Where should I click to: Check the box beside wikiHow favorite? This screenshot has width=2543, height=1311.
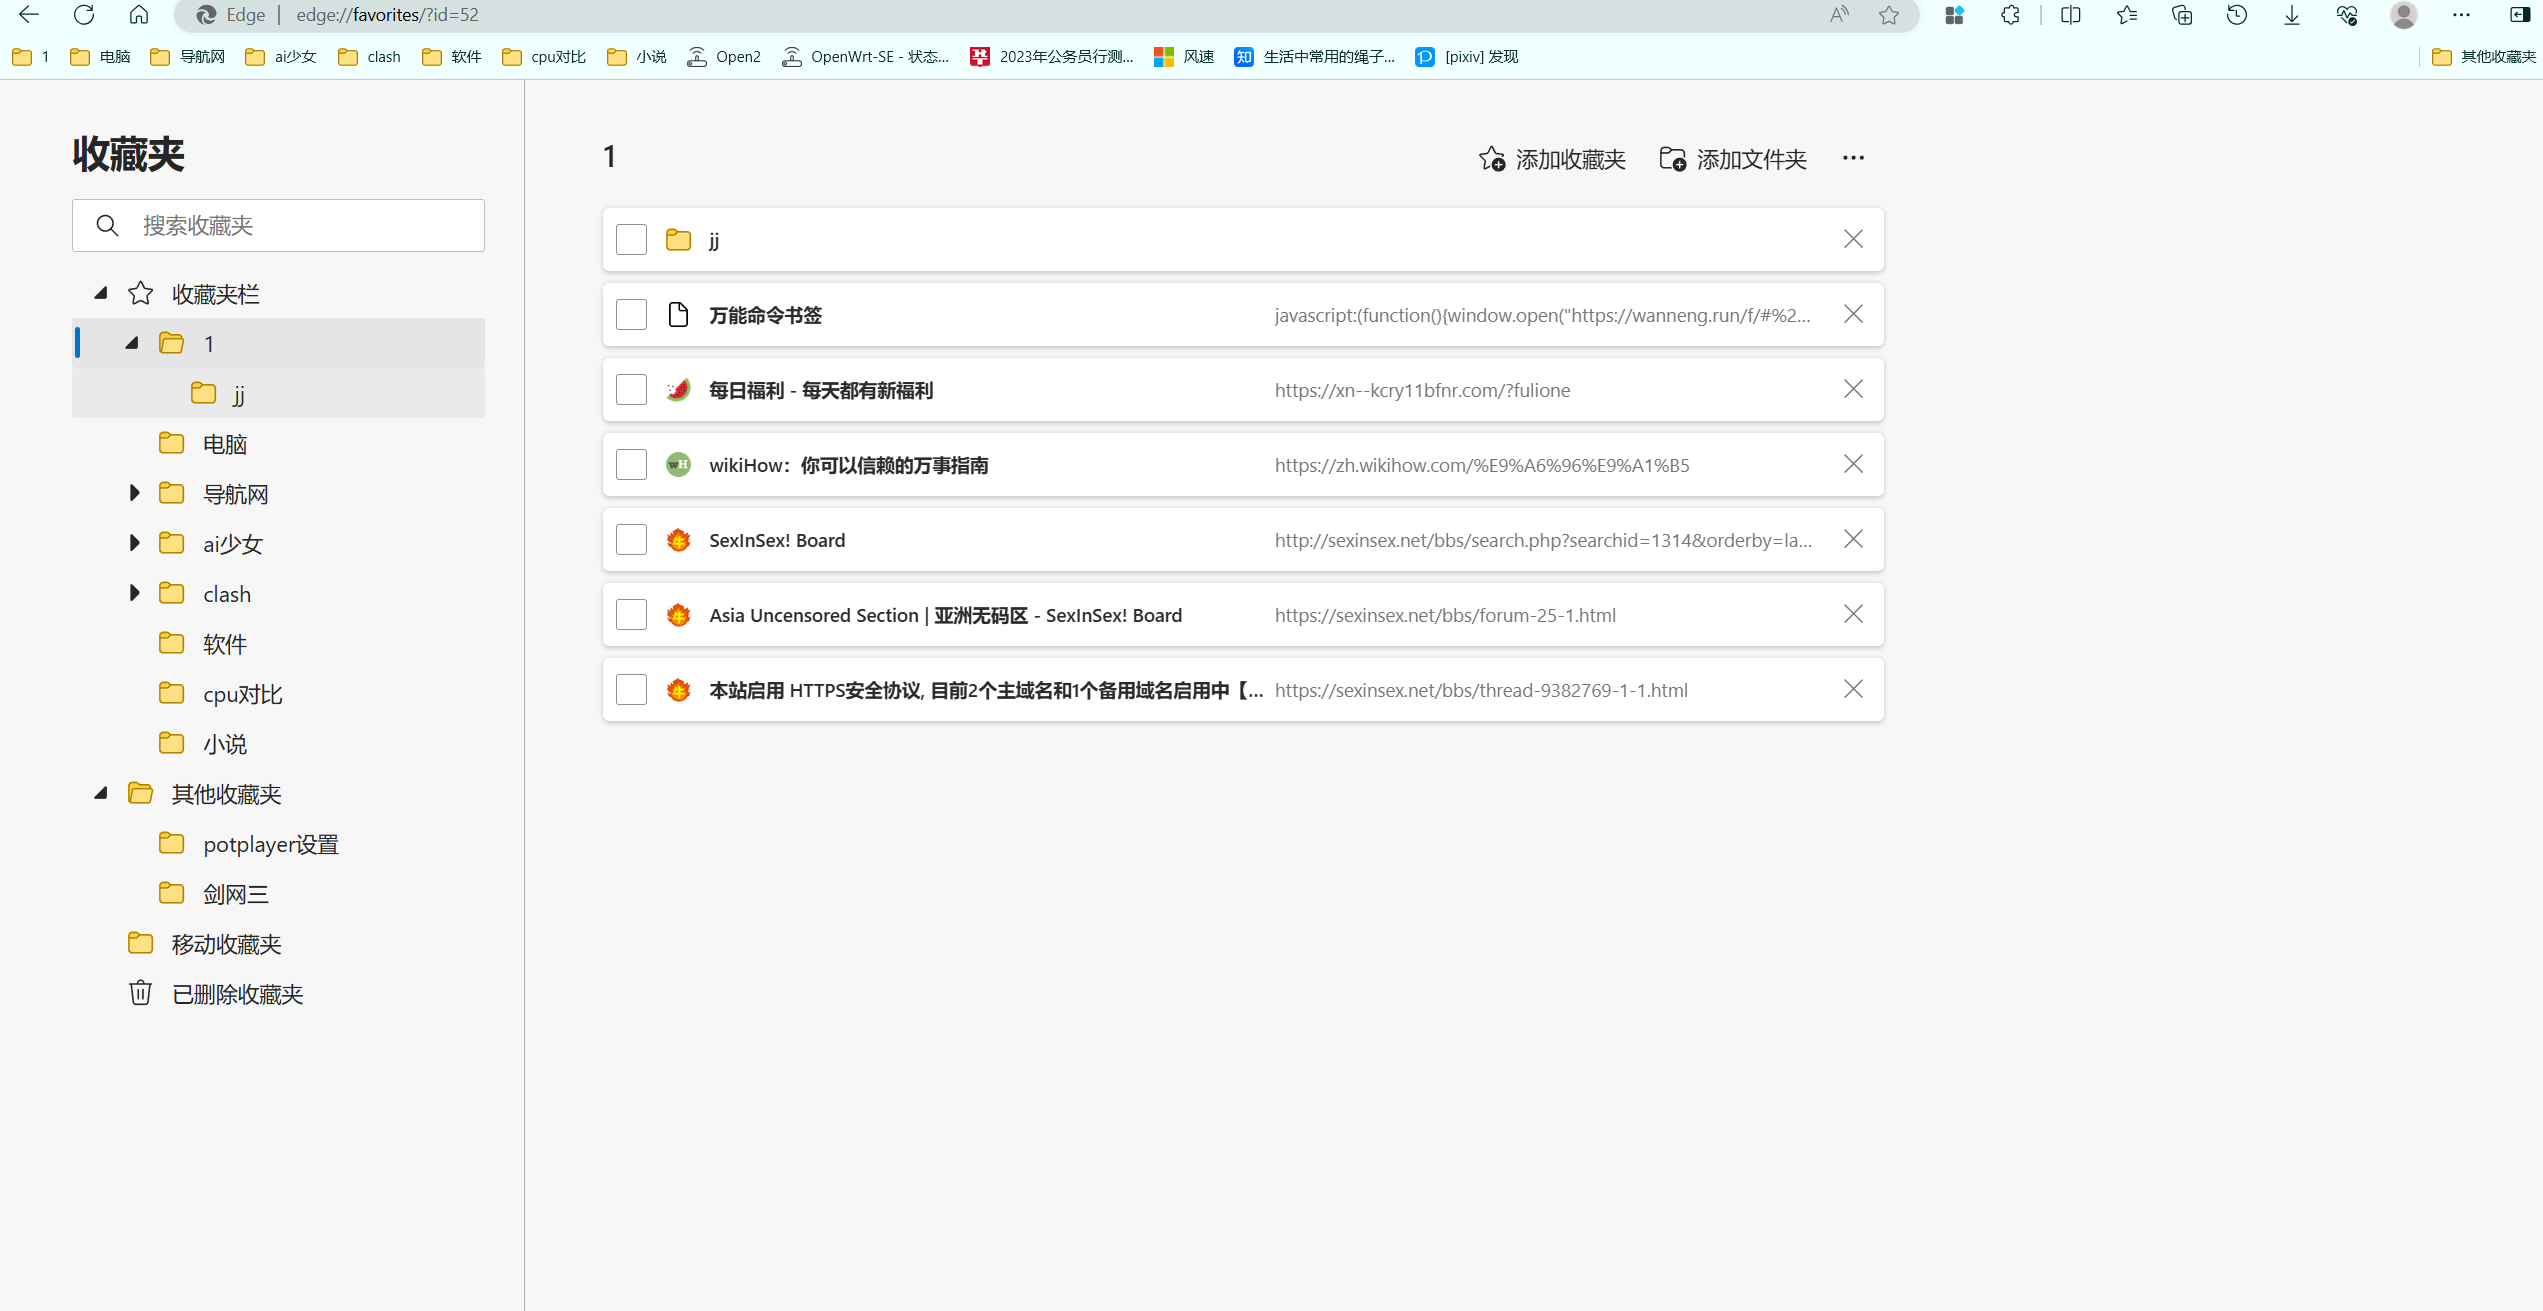click(x=631, y=465)
